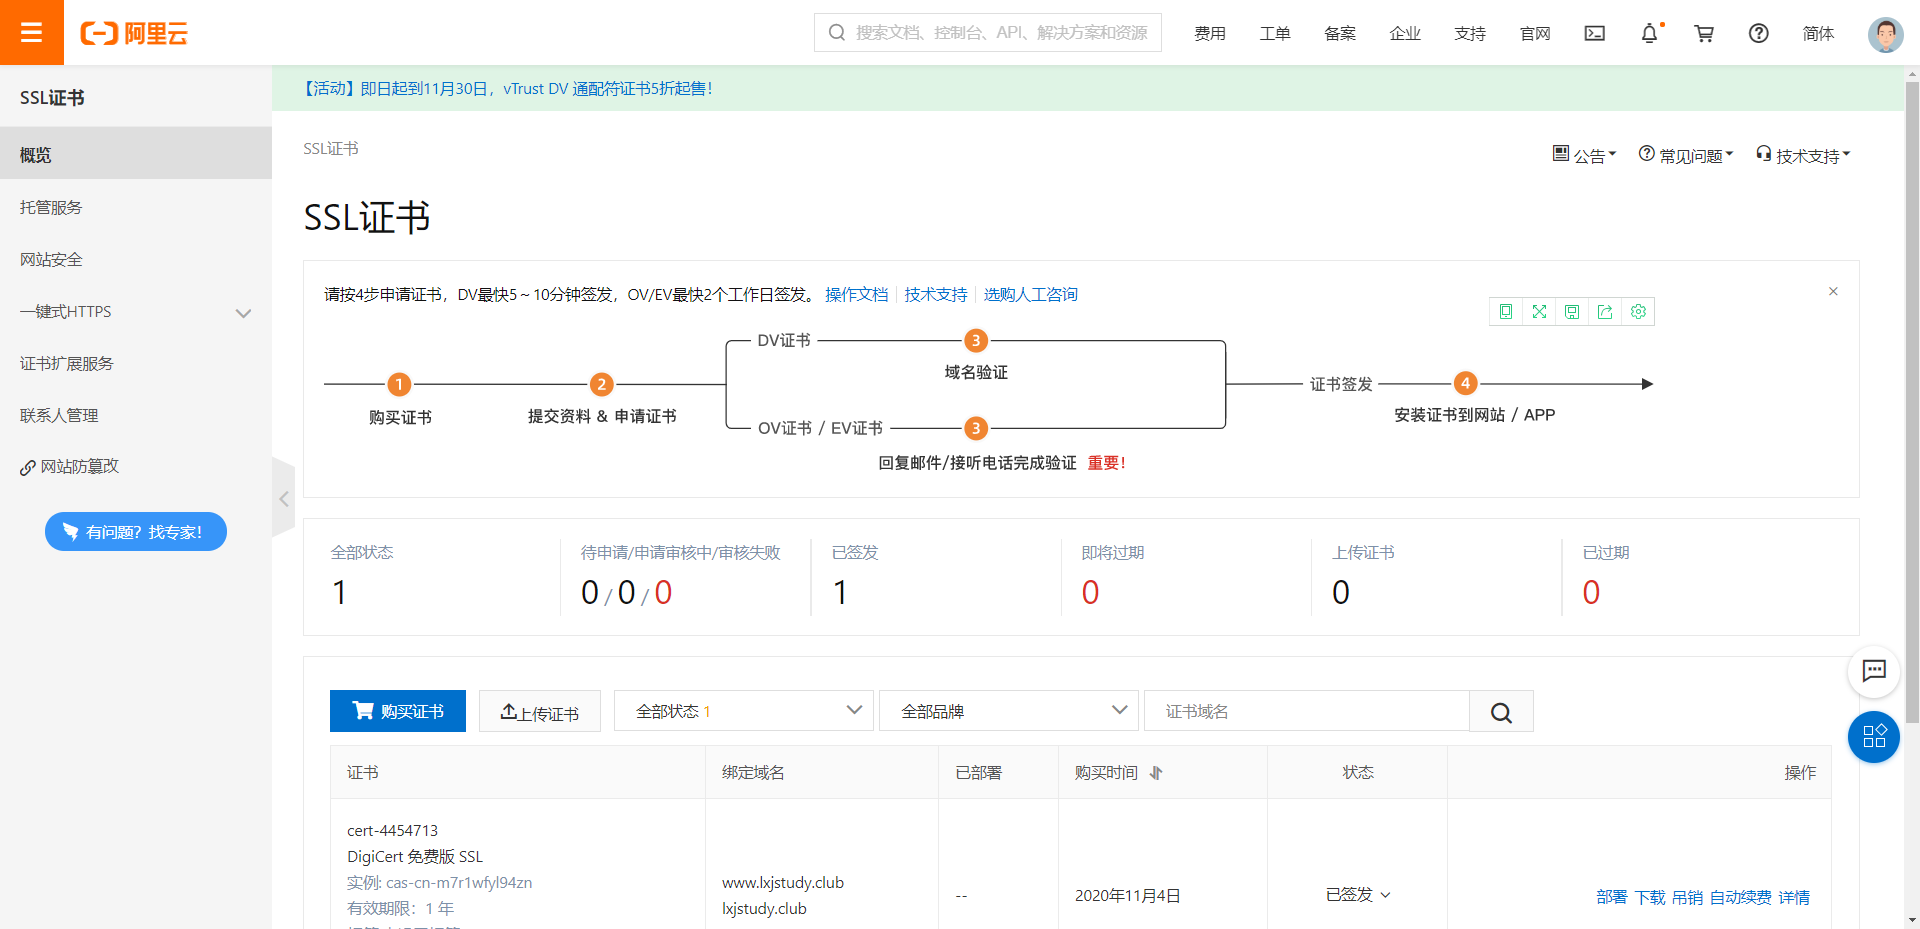
Task: Open the orange hamburger navigation menu
Action: point(31,32)
